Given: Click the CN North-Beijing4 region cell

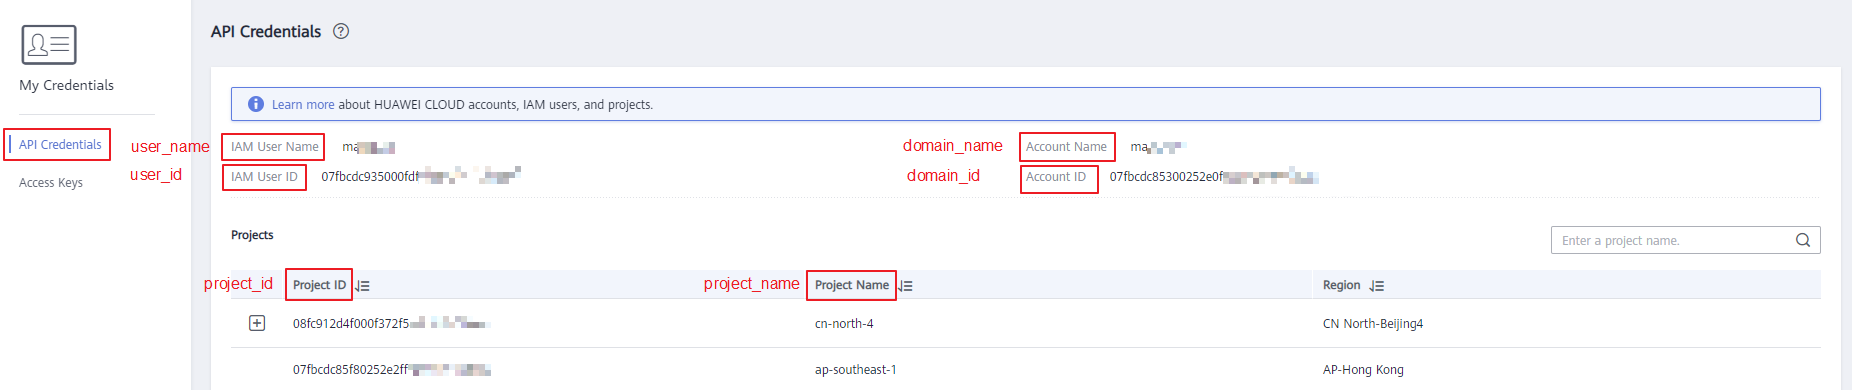Looking at the screenshot, I should (x=1372, y=324).
